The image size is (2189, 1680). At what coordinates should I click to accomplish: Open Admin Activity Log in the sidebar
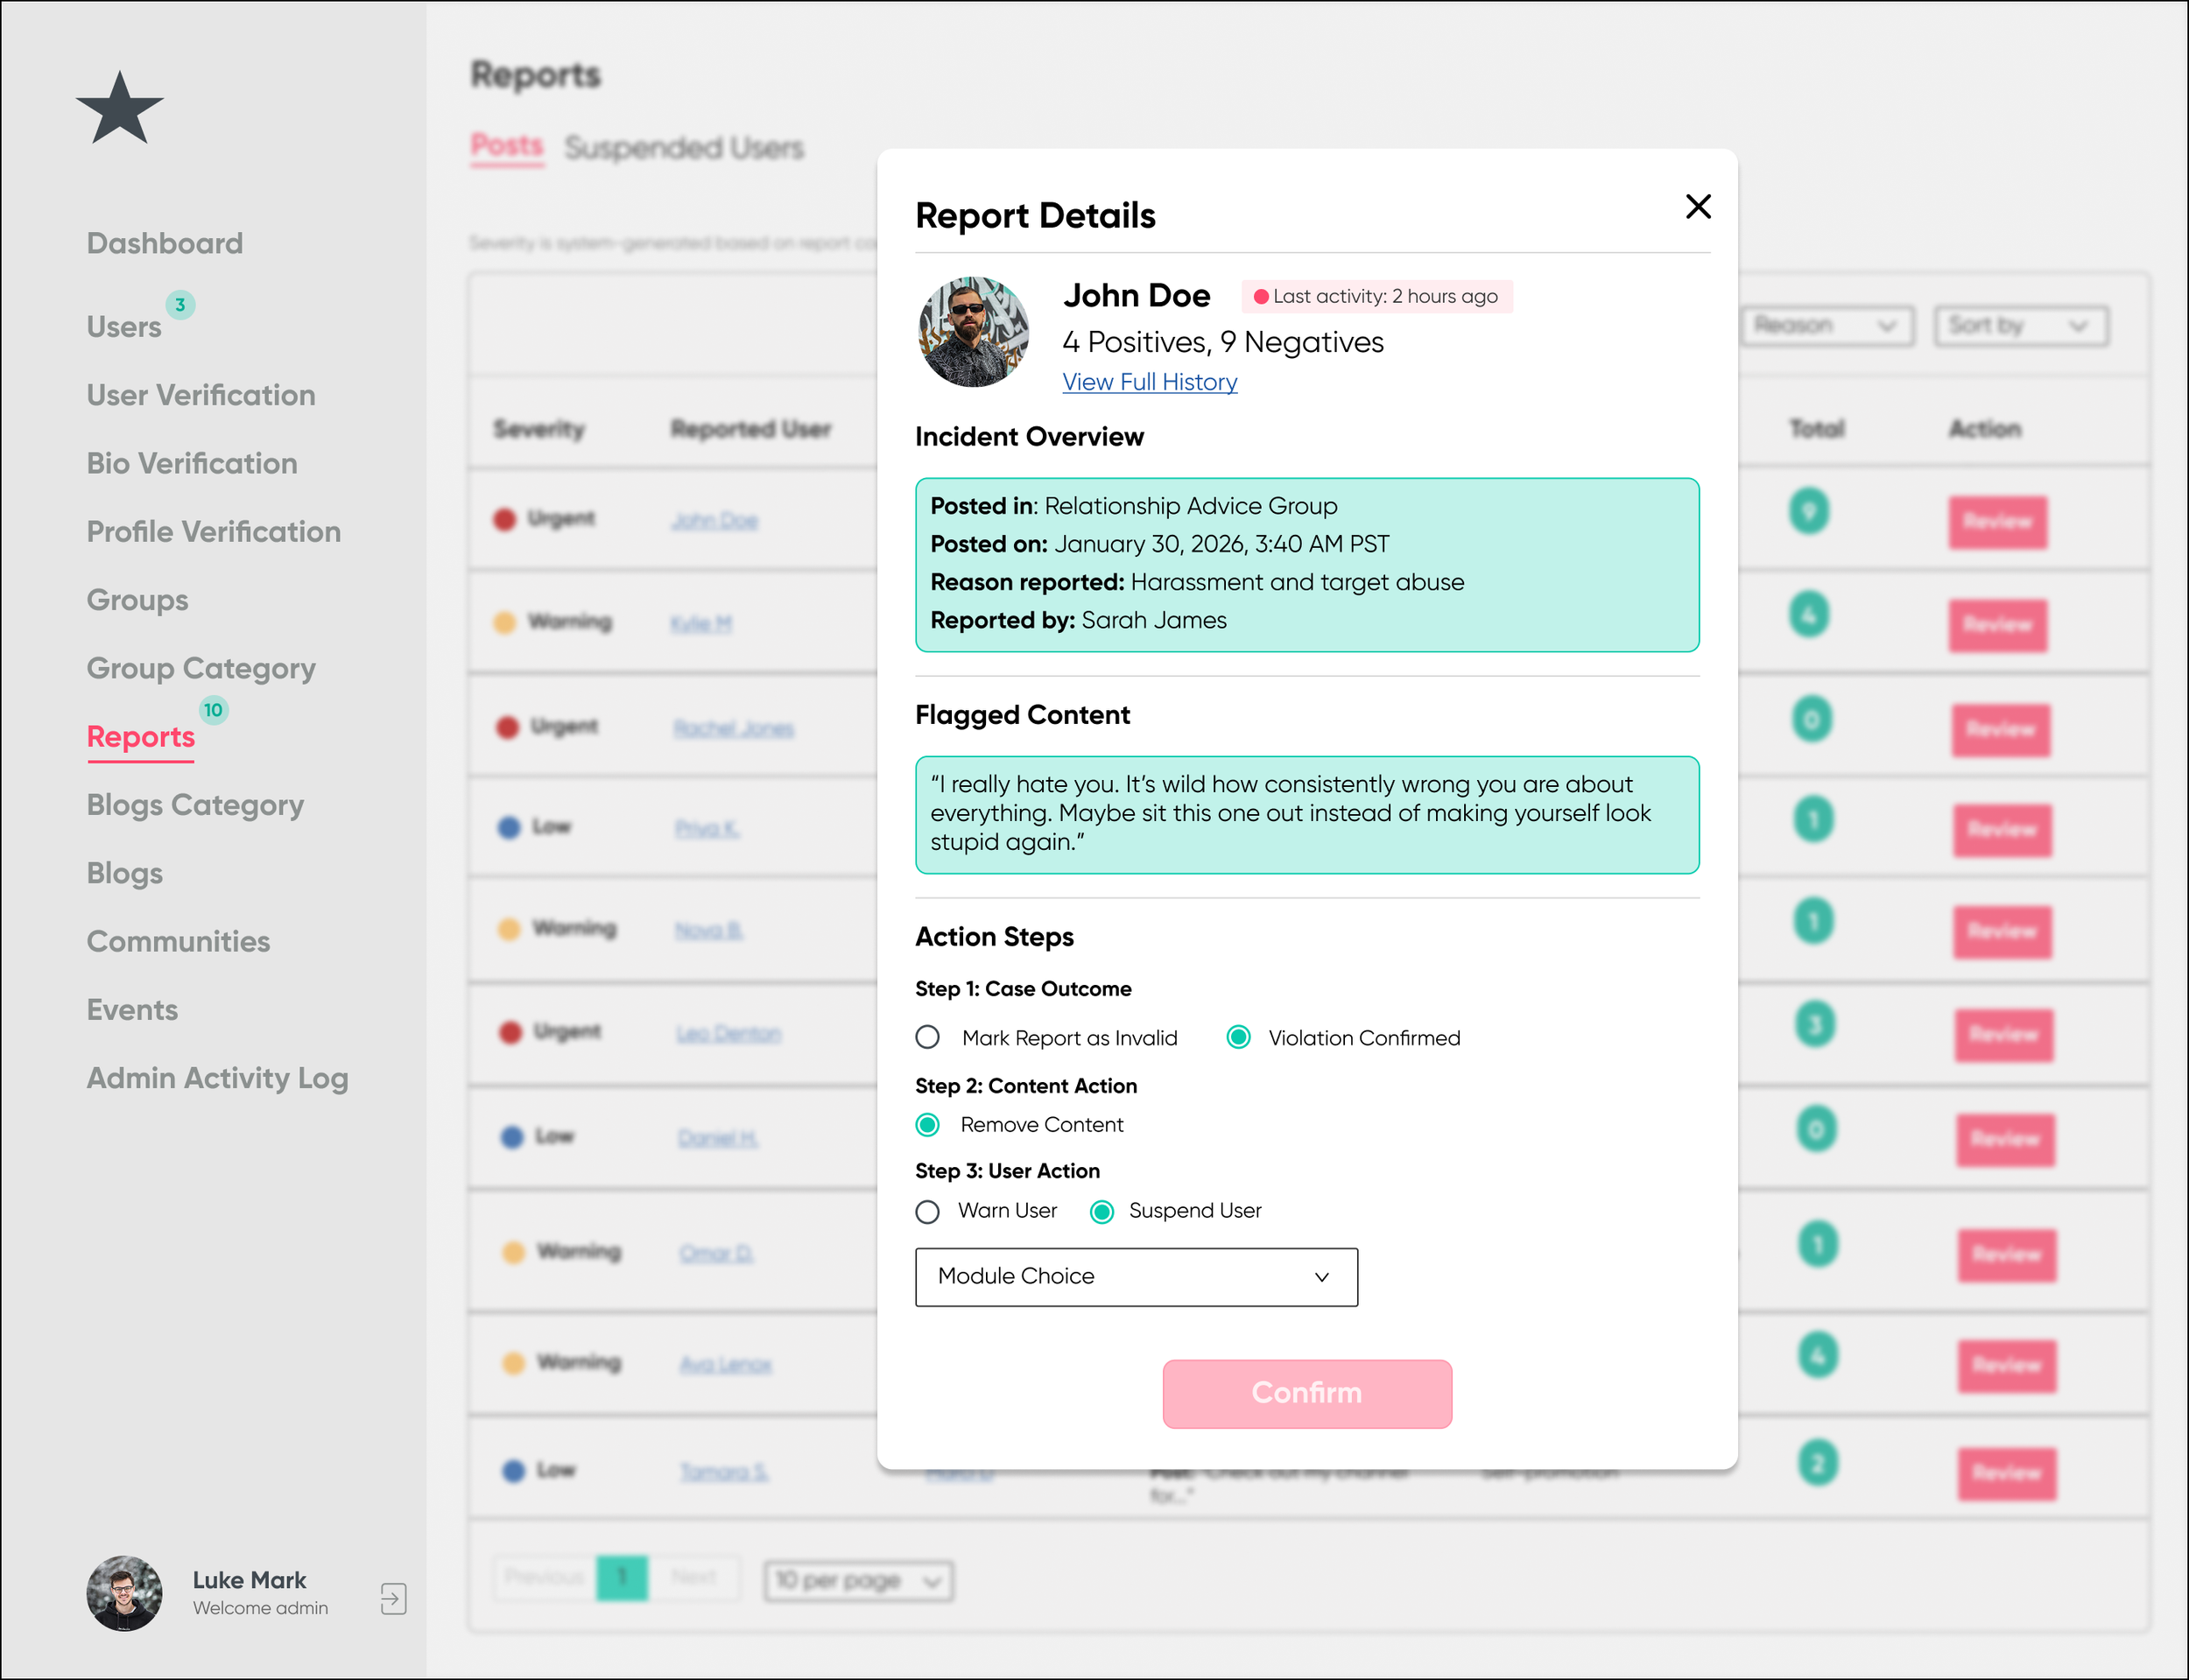pos(217,1078)
